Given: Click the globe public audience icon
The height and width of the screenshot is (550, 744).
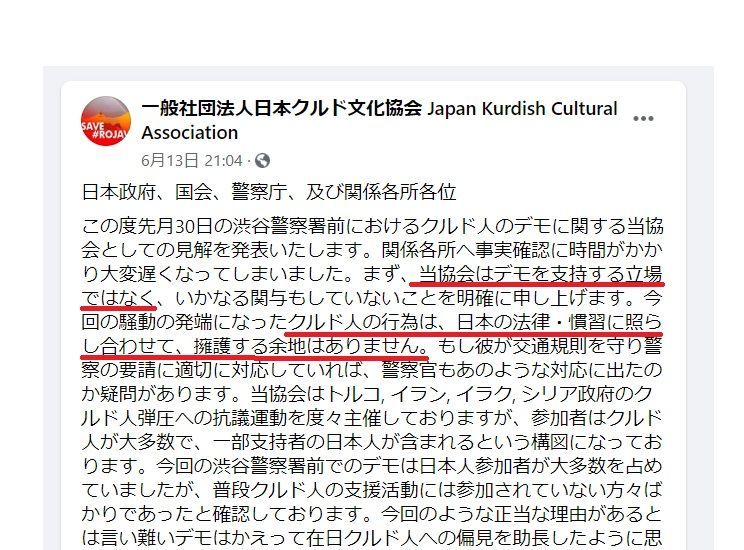Looking at the screenshot, I should pos(262,161).
